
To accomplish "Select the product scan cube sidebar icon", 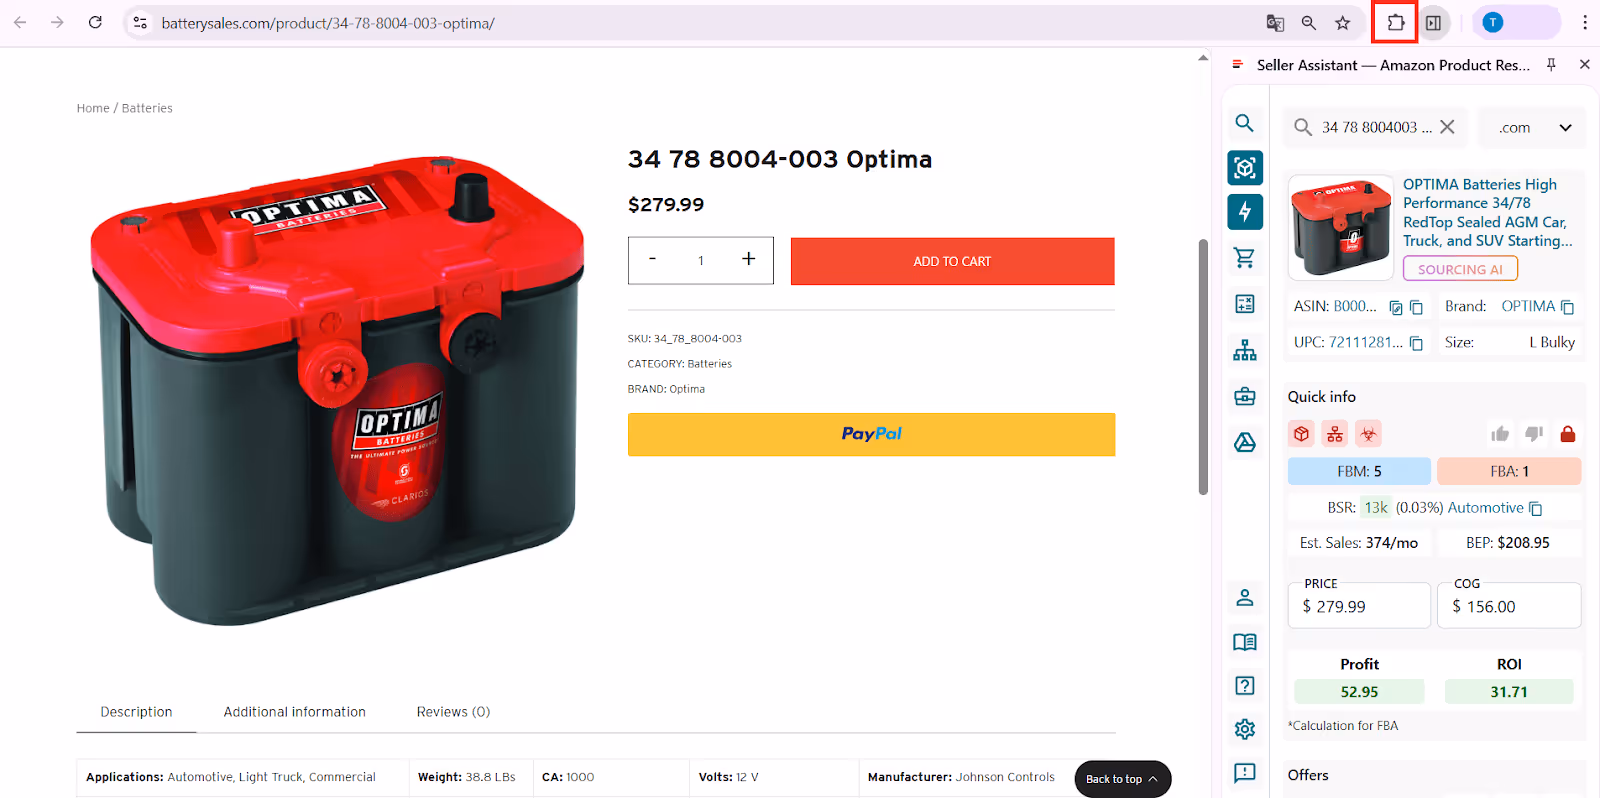I will (1245, 168).
